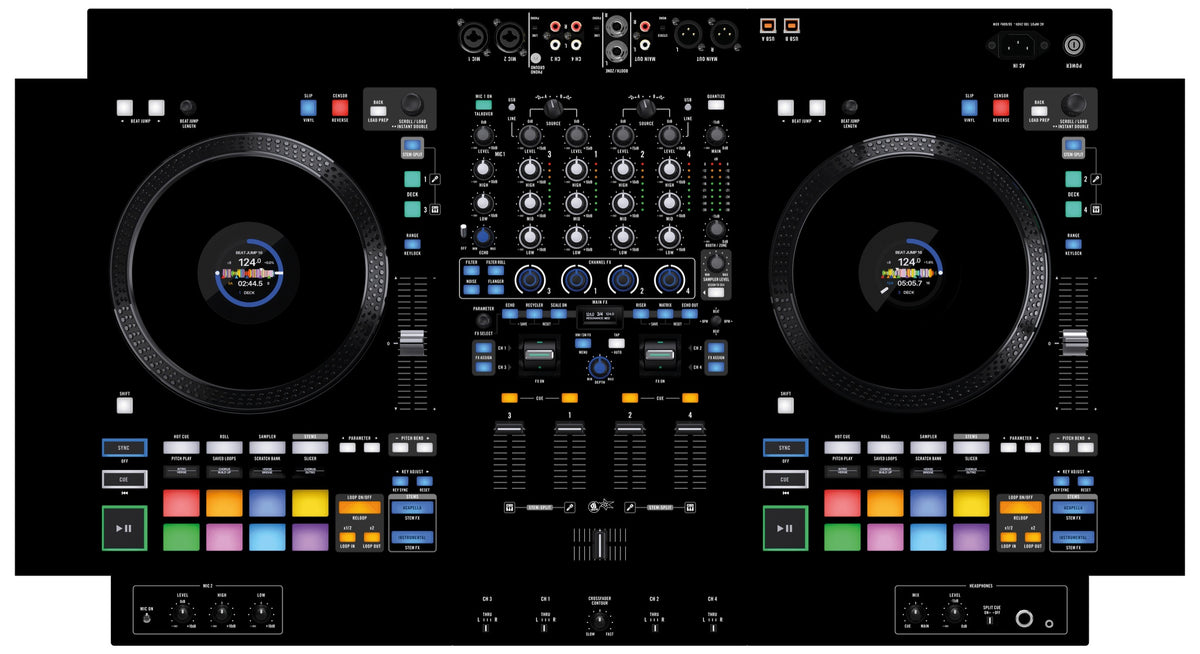This screenshot has width=1200, height=654.
Task: Select the NOISE effect
Action: point(470,288)
